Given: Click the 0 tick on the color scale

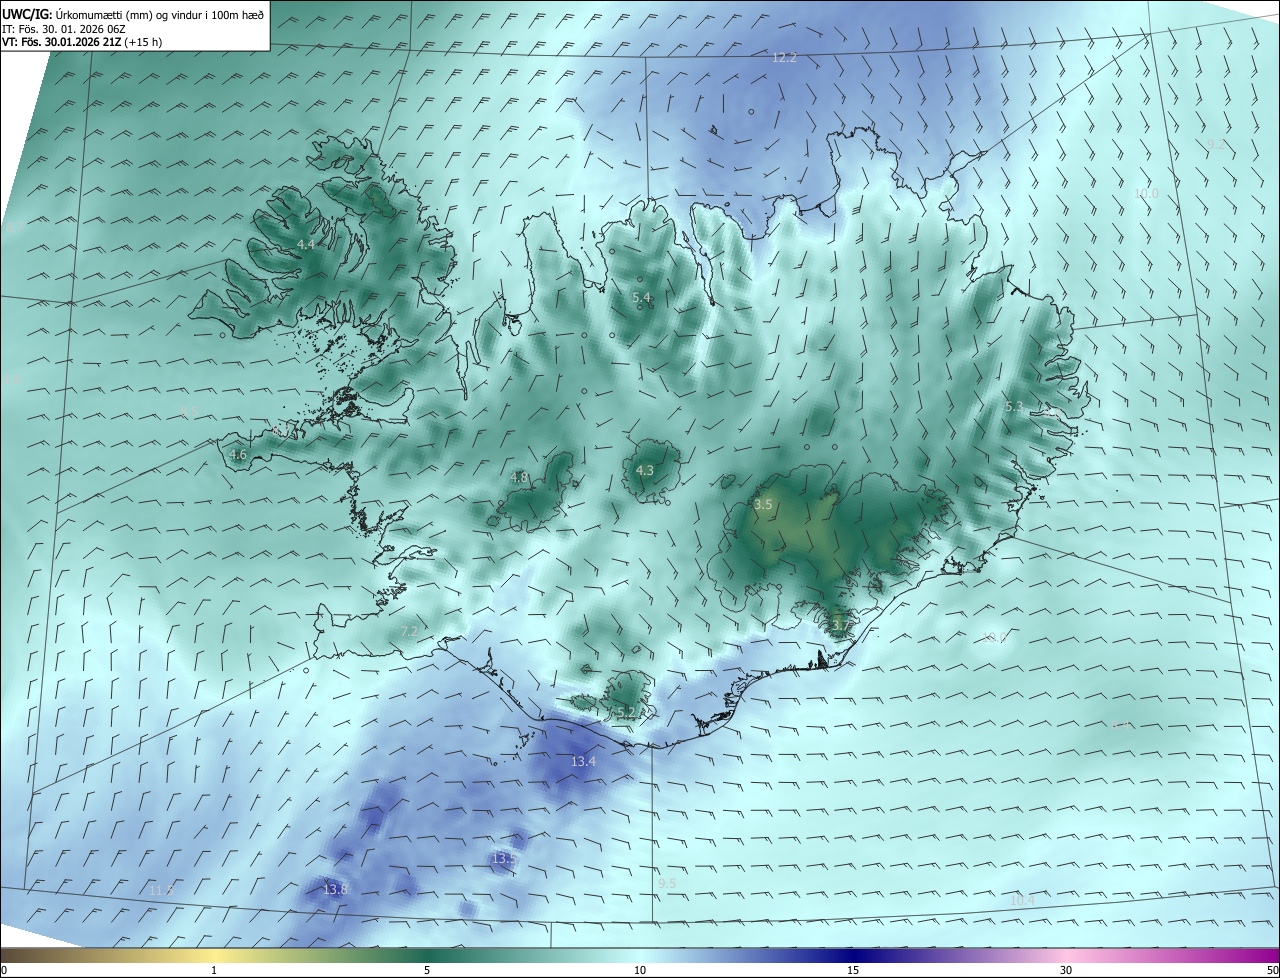Looking at the screenshot, I should pyautogui.click(x=4, y=970).
